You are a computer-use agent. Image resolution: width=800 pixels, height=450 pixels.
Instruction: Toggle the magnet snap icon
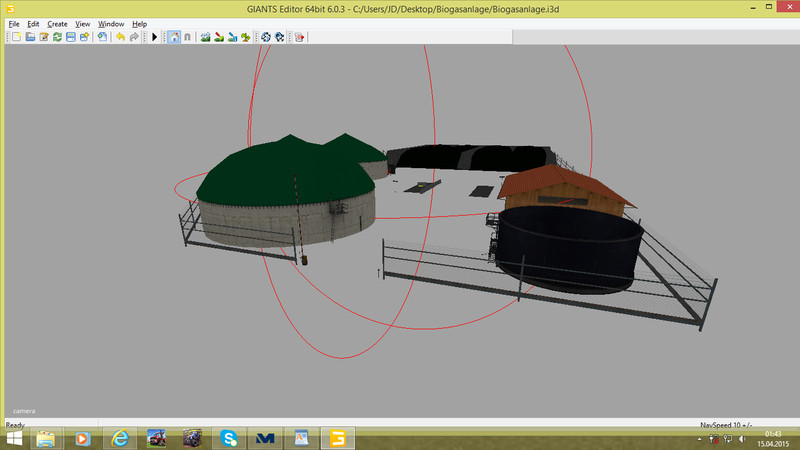click(187, 37)
